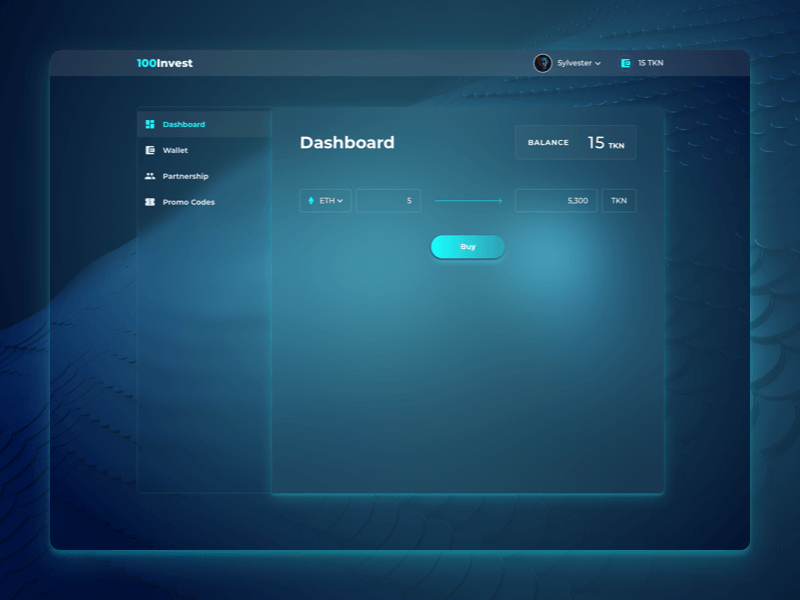Click the wallet icon in the header

click(626, 63)
